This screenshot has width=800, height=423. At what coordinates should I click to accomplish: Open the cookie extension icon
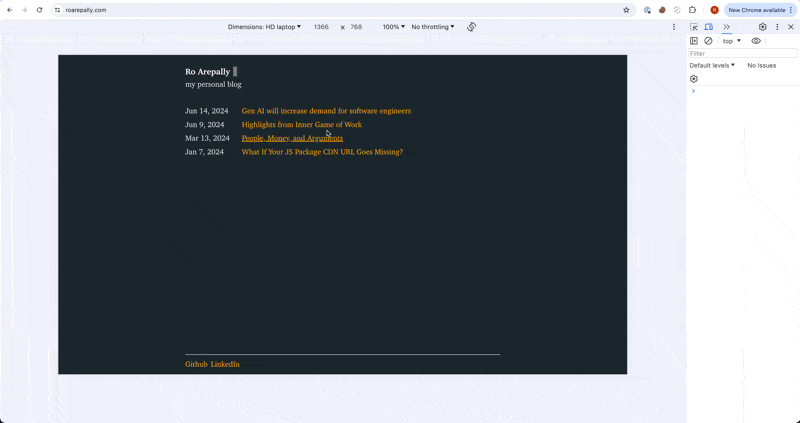click(662, 10)
